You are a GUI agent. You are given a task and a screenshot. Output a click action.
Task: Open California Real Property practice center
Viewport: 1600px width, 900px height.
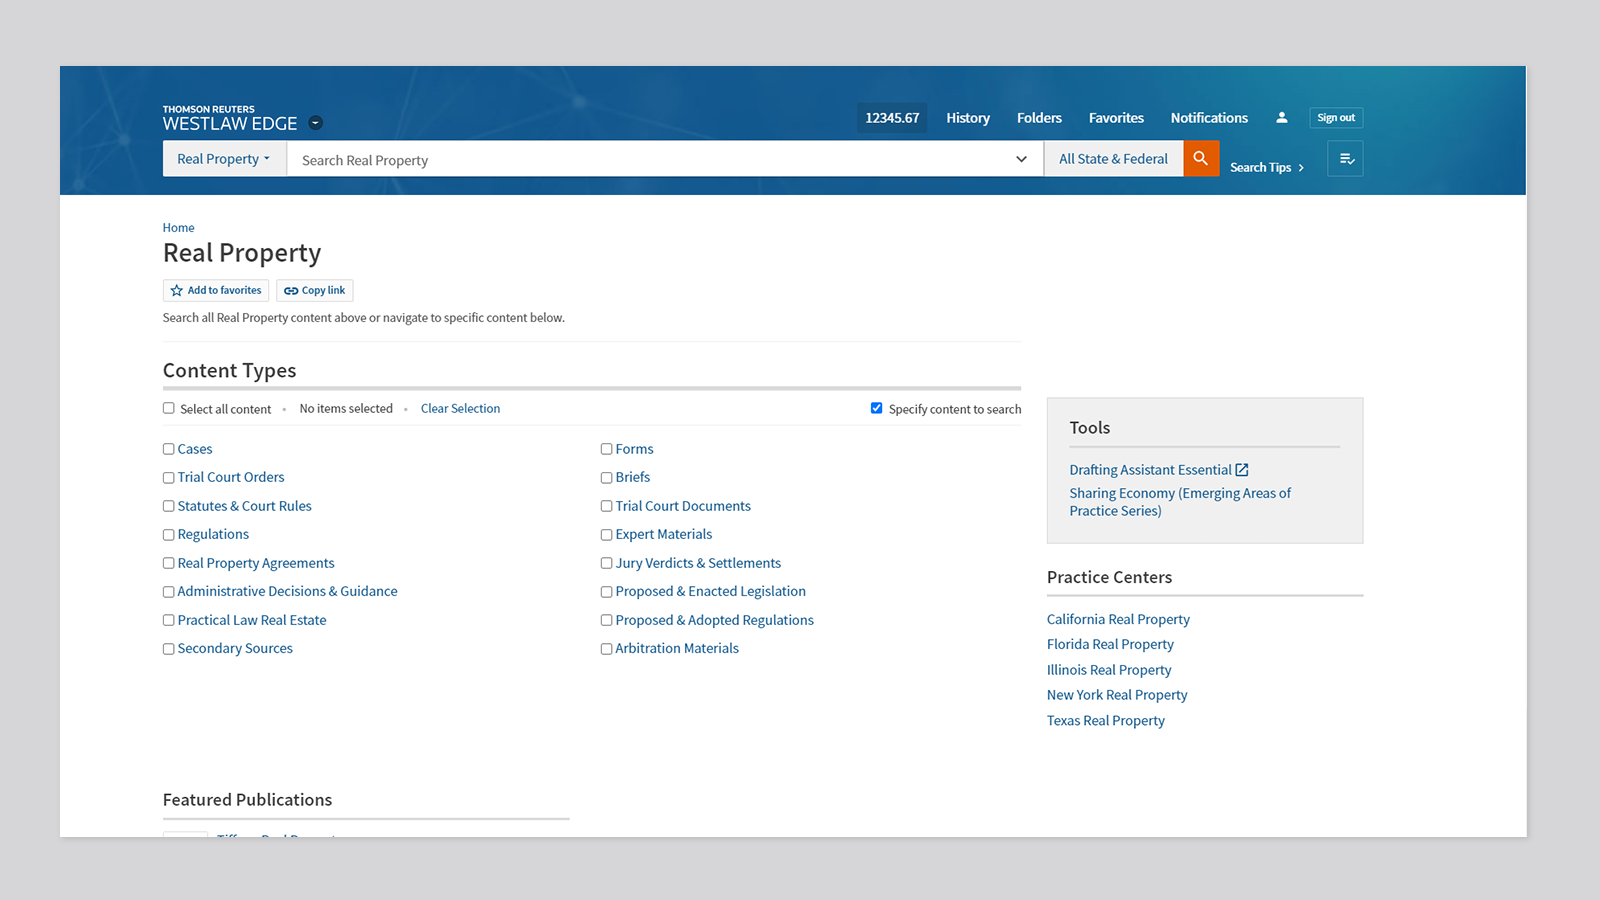(x=1118, y=620)
